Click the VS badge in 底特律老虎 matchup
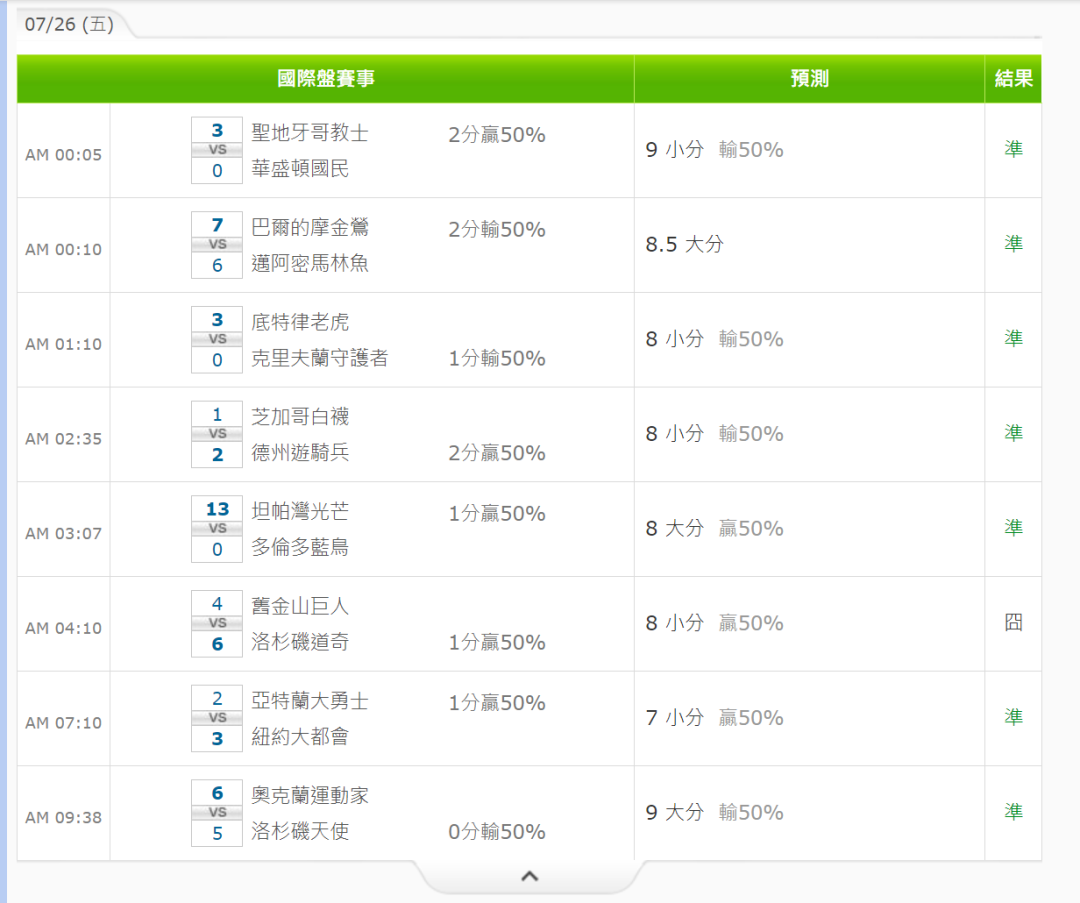 click(217, 339)
